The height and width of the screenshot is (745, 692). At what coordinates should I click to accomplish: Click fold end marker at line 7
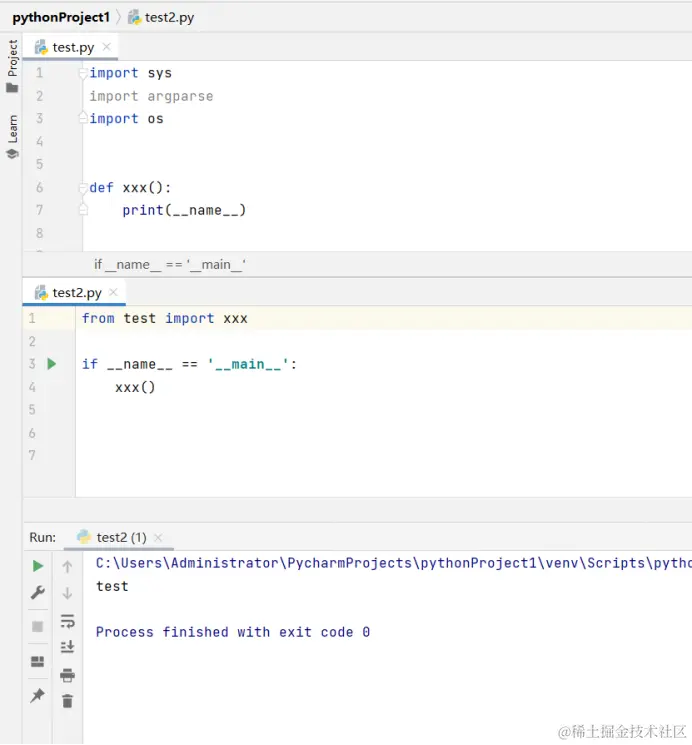(83, 209)
